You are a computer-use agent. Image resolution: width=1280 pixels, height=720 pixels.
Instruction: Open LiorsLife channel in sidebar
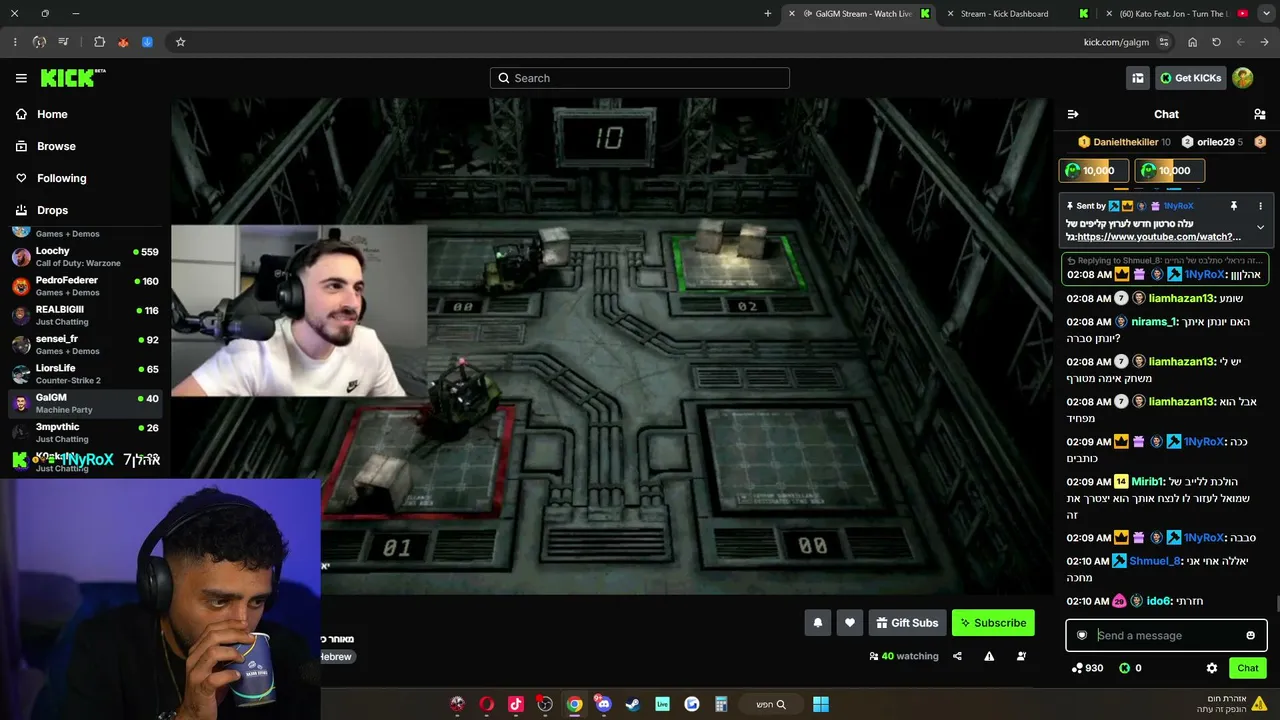pos(85,374)
